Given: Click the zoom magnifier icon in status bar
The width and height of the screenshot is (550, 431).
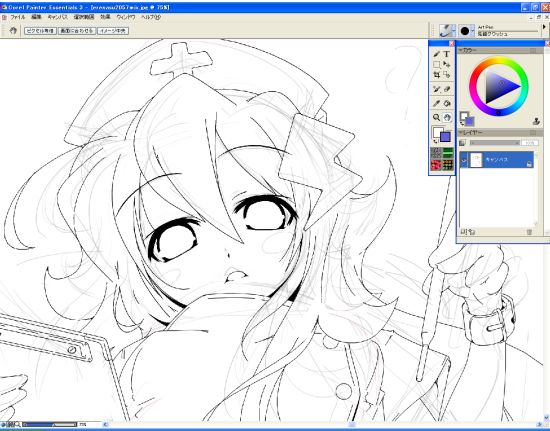Looking at the screenshot, I should [x=18, y=425].
